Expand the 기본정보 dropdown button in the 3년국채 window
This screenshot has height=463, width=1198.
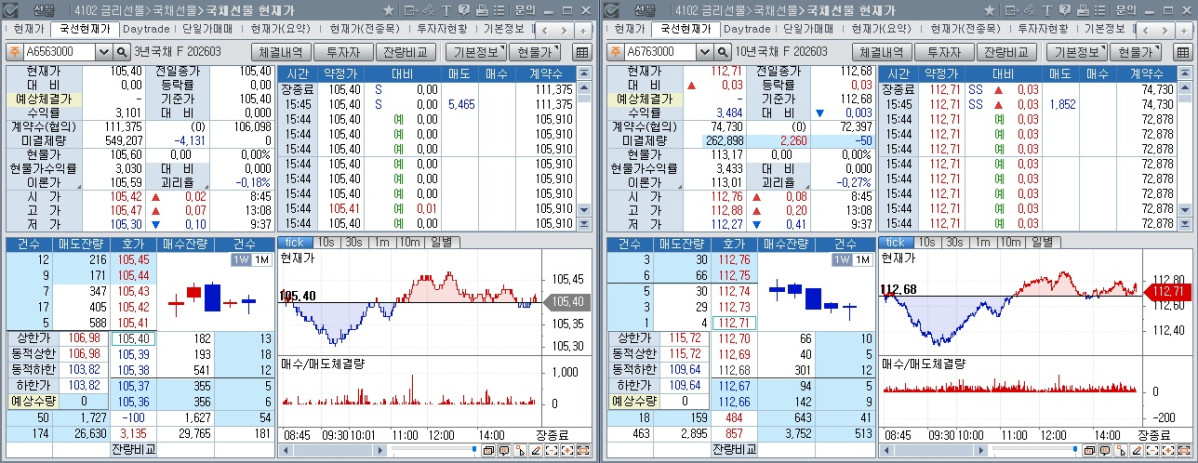click(476, 52)
